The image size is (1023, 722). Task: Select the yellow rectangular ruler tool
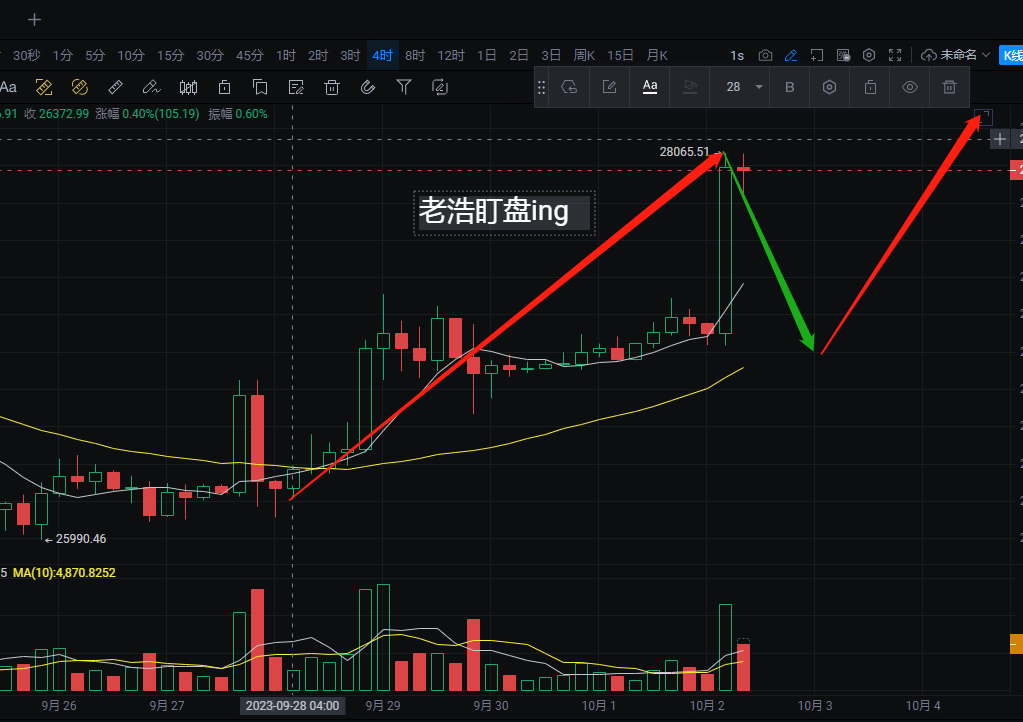click(x=44, y=87)
